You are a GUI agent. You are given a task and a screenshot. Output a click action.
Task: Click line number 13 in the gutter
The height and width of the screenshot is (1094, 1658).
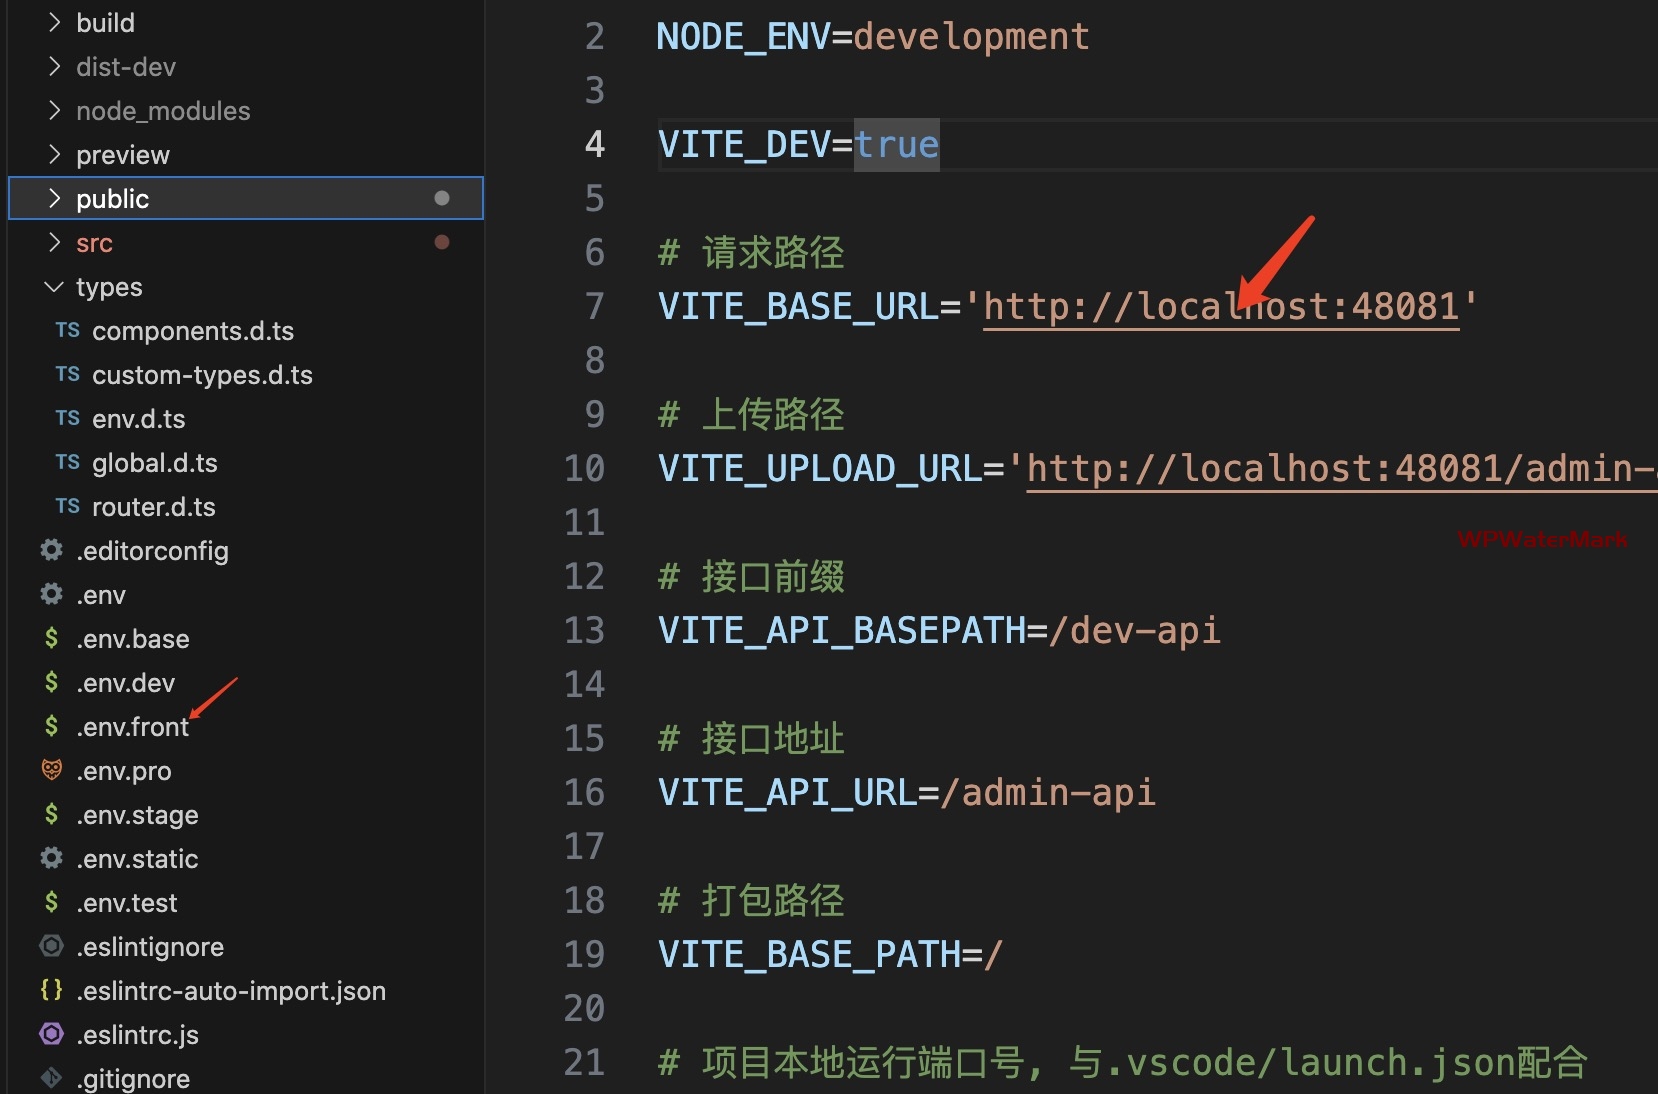tap(585, 631)
